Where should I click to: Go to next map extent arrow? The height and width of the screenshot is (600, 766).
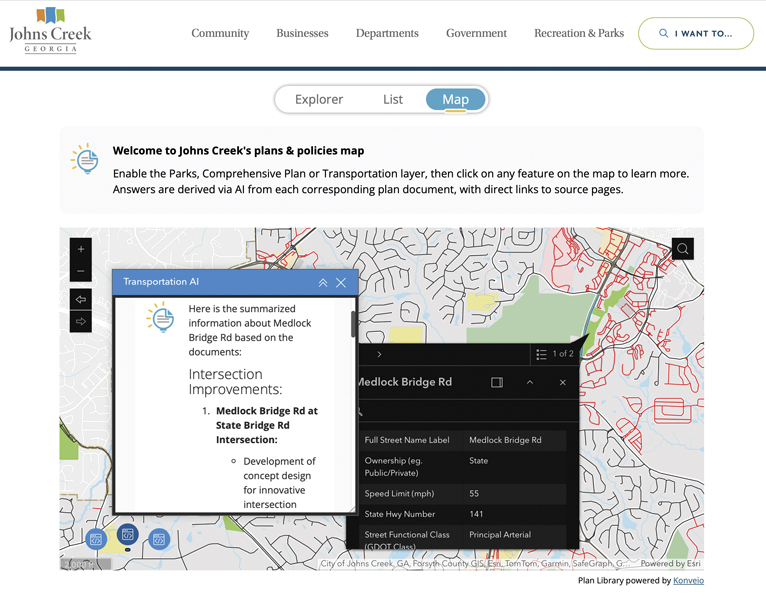[81, 322]
